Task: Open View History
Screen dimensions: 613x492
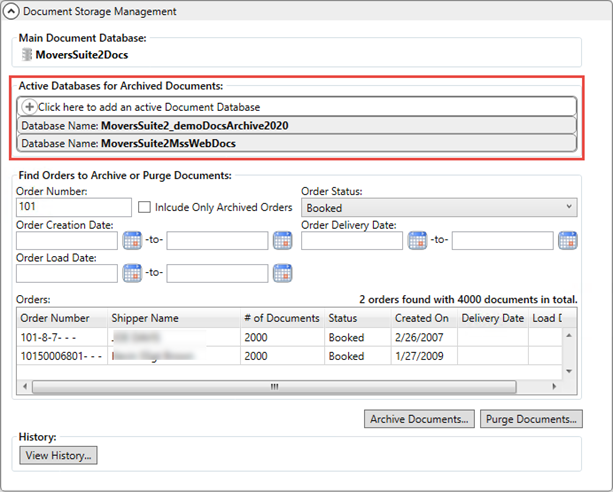Action: tap(58, 456)
